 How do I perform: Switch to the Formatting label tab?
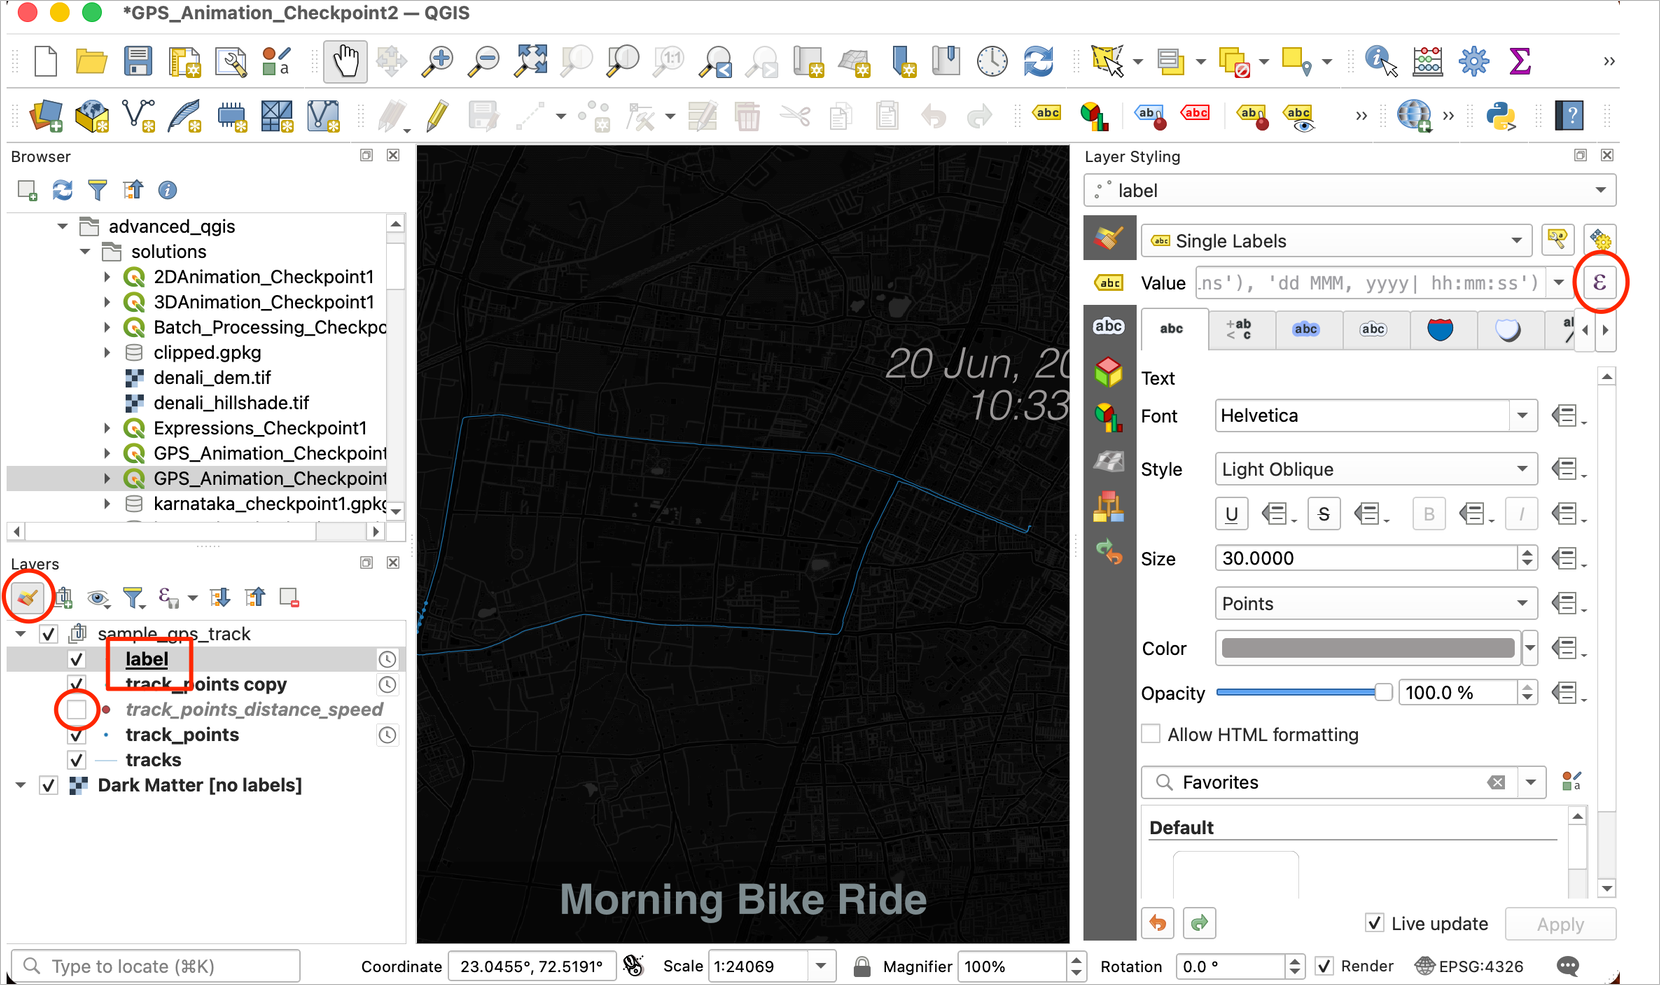(x=1239, y=329)
